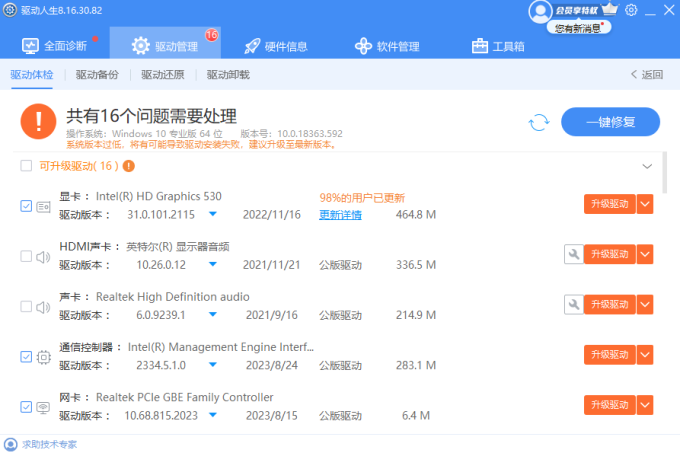This screenshot has width=680, height=453.
Task: Click the 求助技术专家 link
Action: coord(49,444)
